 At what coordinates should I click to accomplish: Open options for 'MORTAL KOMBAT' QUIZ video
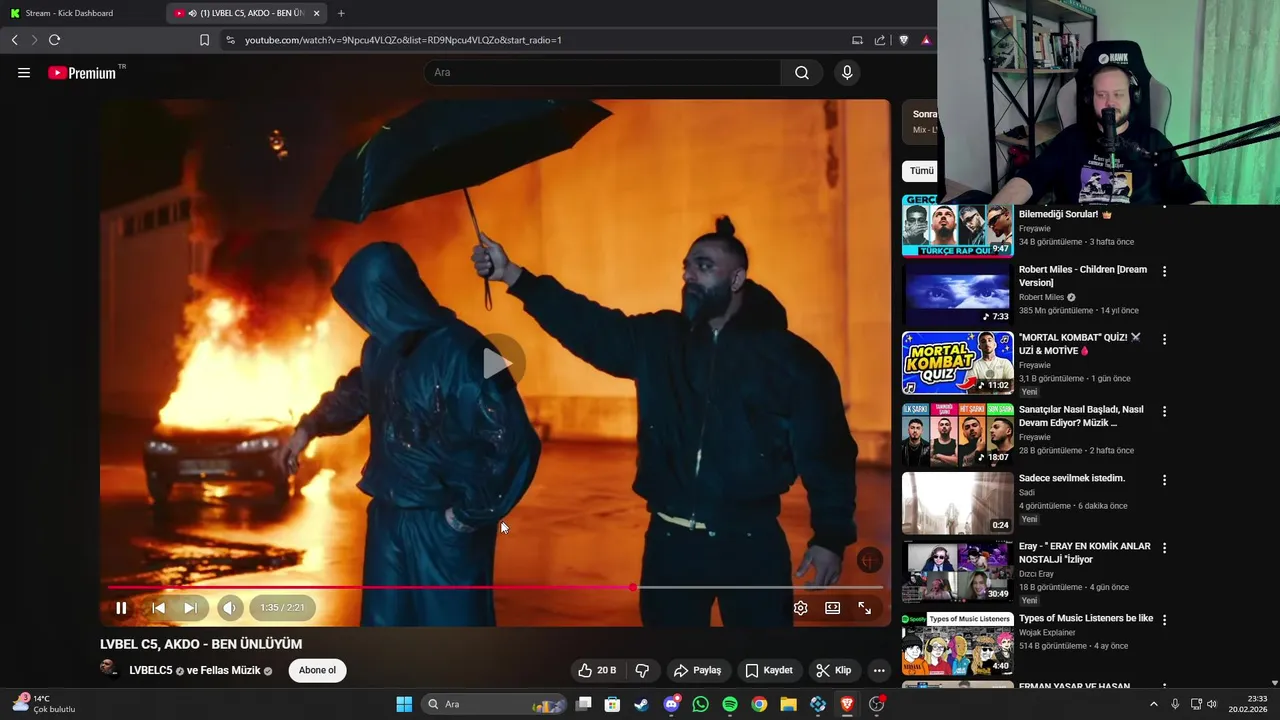pos(1164,339)
